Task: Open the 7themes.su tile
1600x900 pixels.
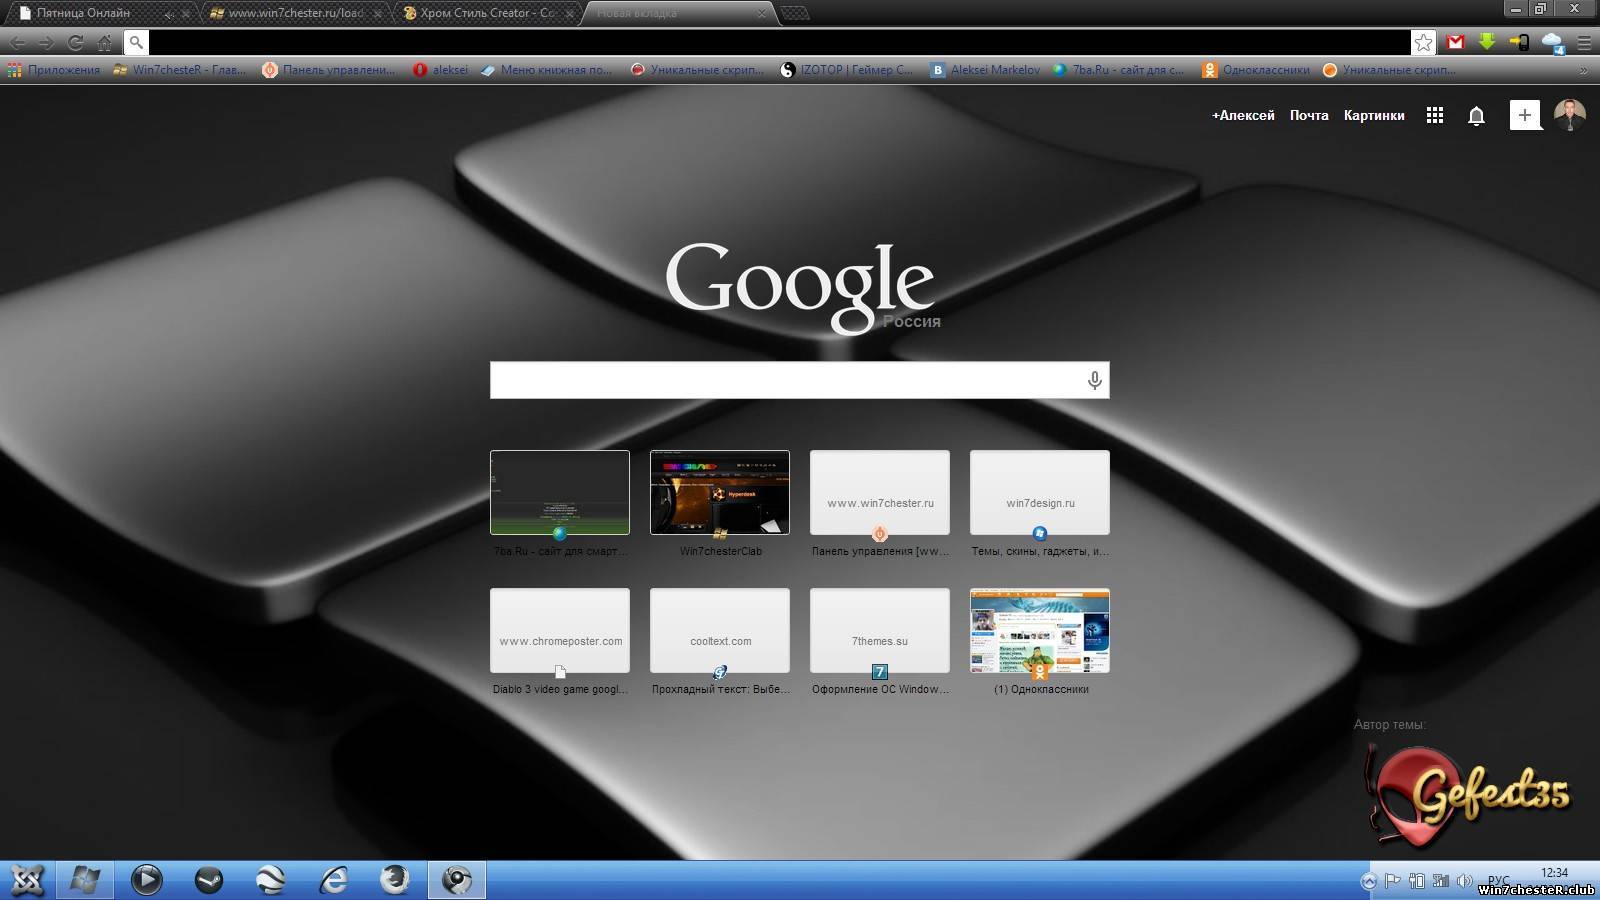Action: point(880,631)
